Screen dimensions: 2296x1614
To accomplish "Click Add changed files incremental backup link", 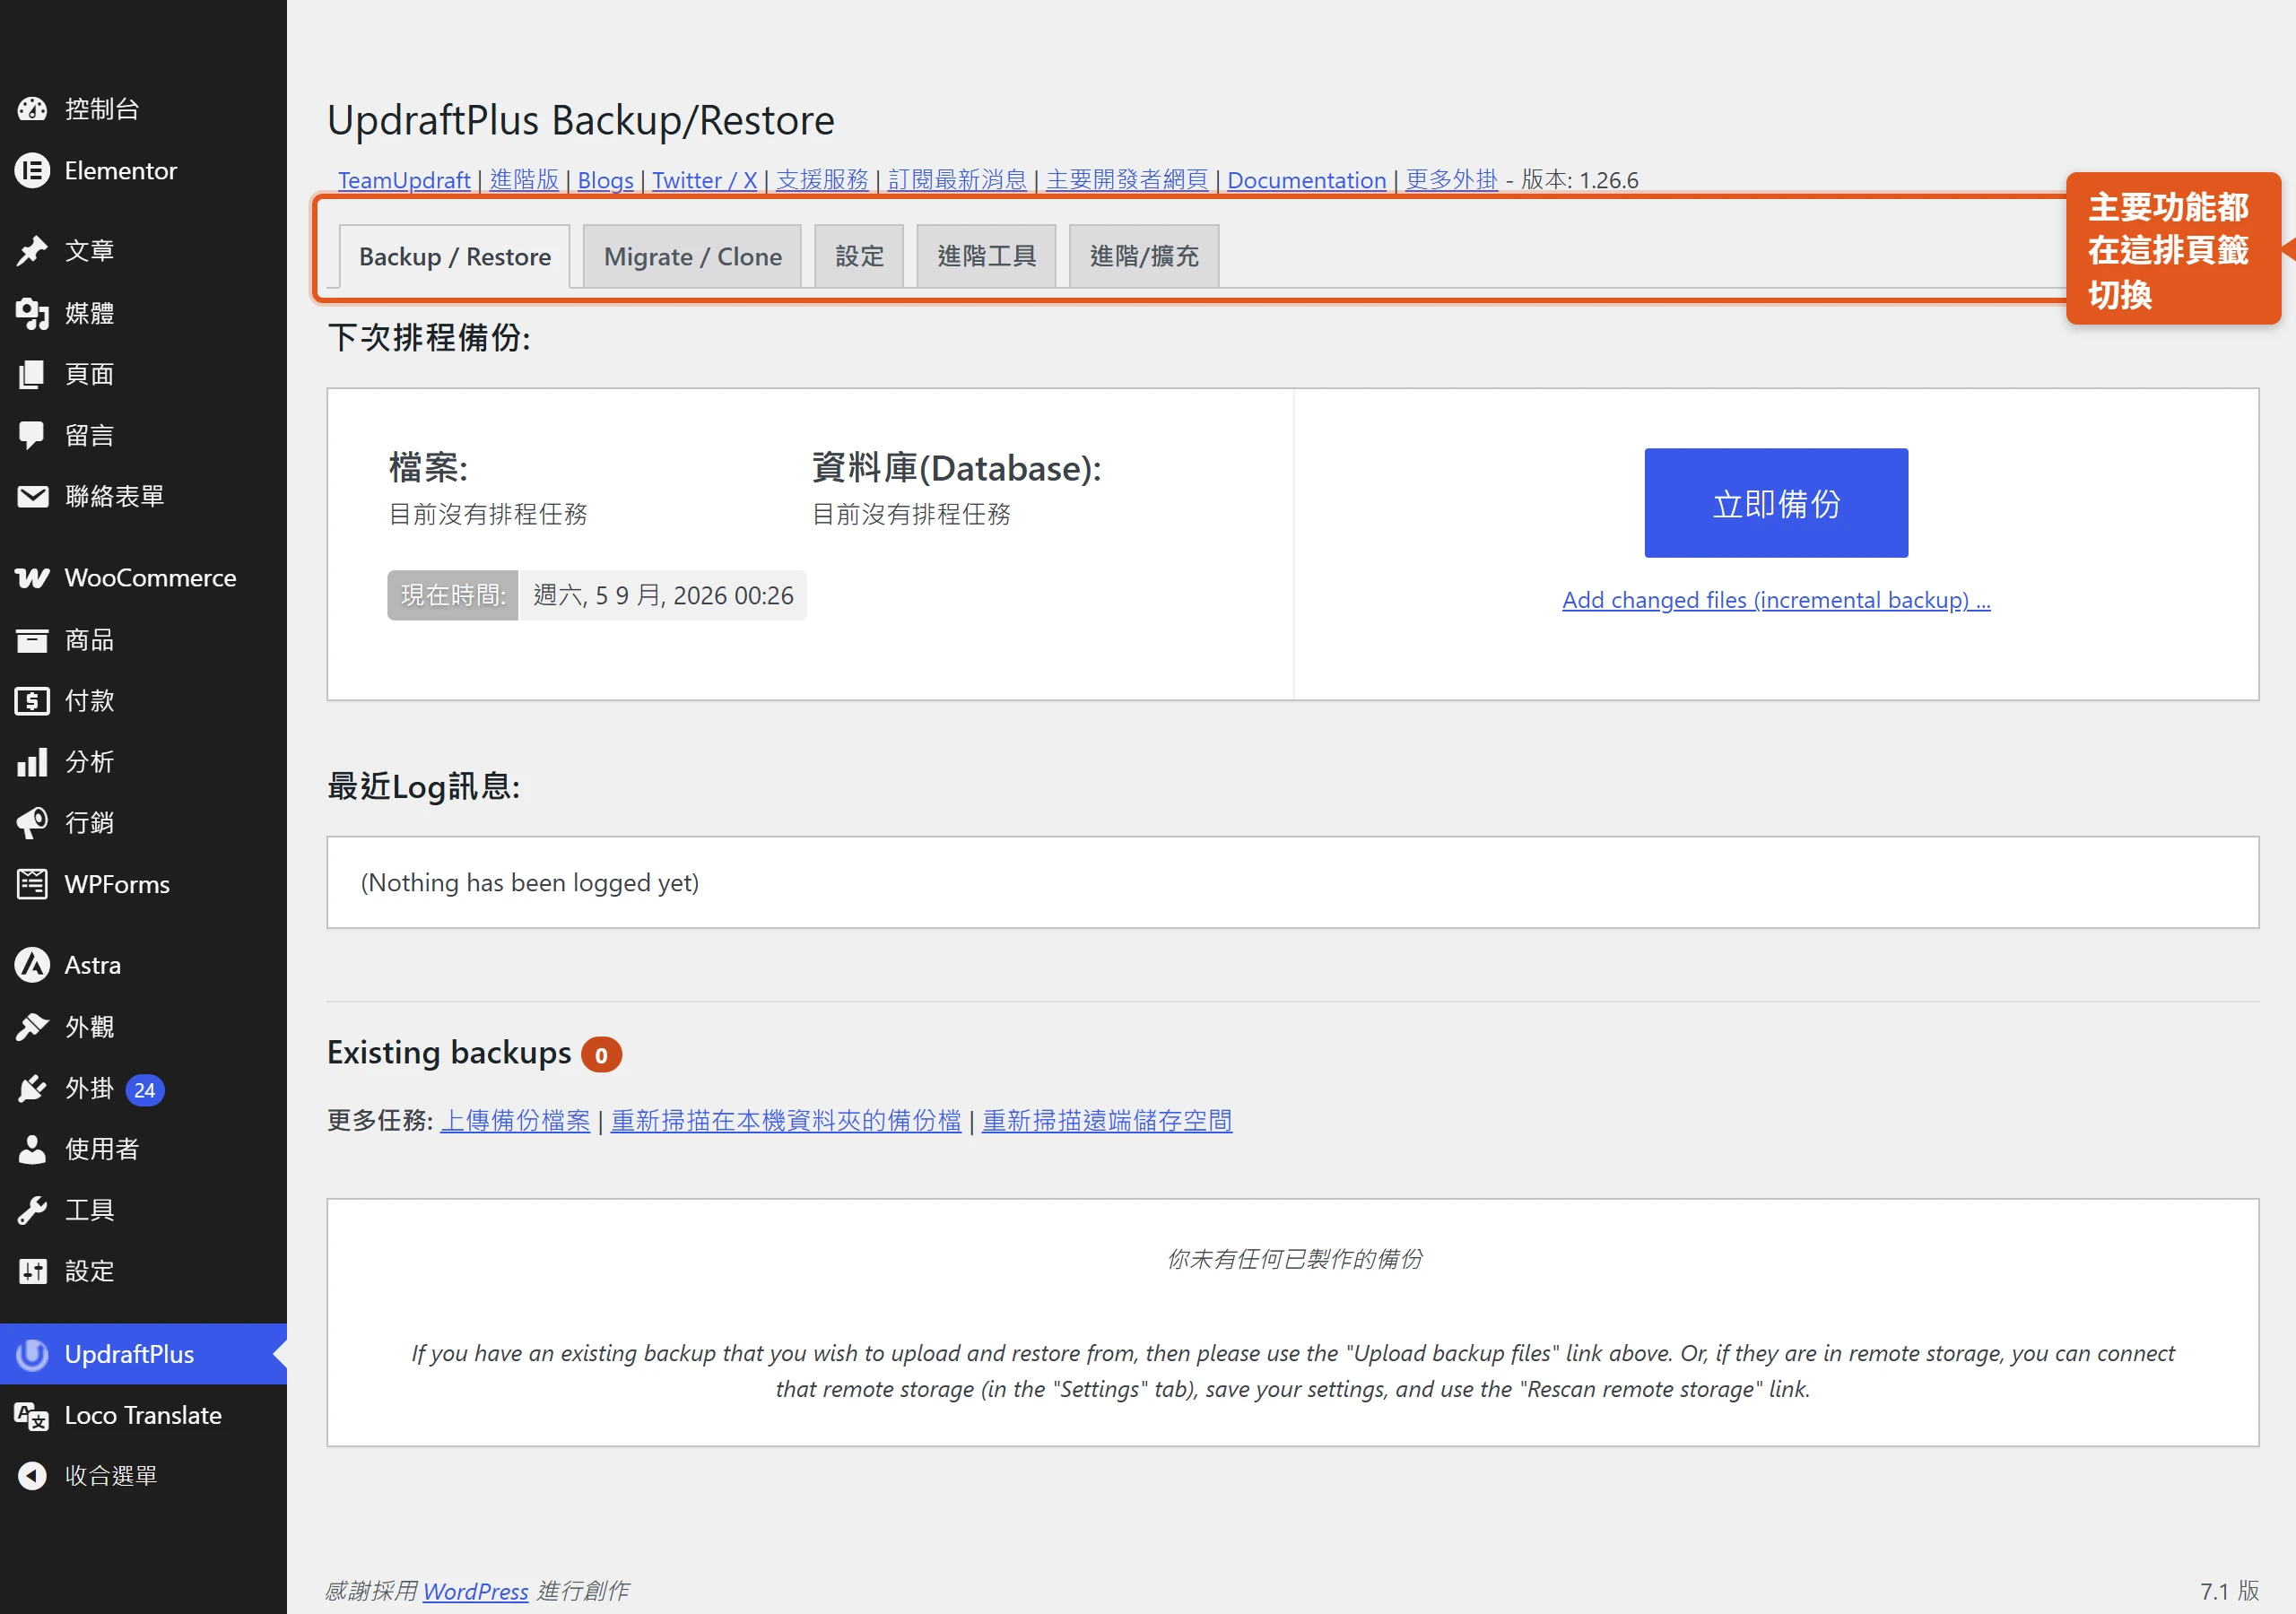I will coord(1776,600).
